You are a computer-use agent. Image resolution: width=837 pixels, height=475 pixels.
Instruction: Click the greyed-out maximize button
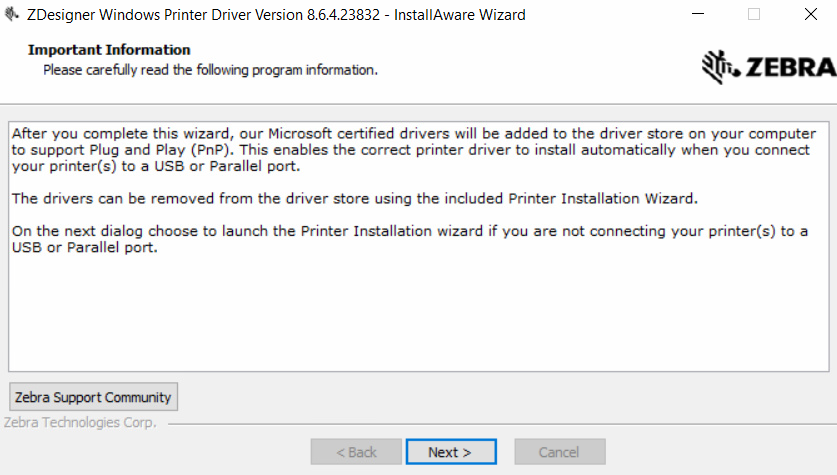click(x=753, y=15)
